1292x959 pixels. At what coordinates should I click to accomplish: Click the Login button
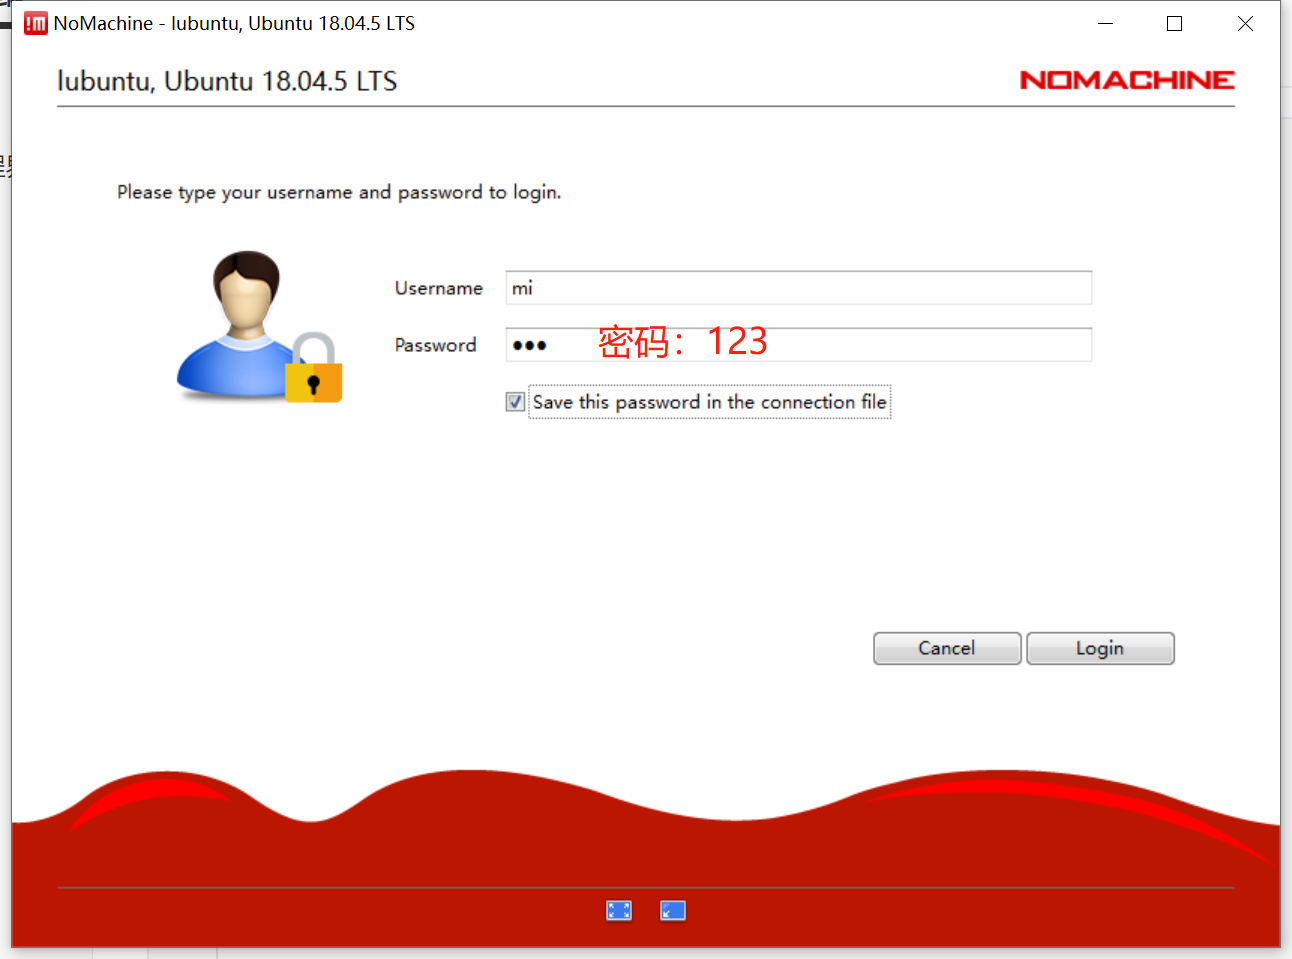1100,648
